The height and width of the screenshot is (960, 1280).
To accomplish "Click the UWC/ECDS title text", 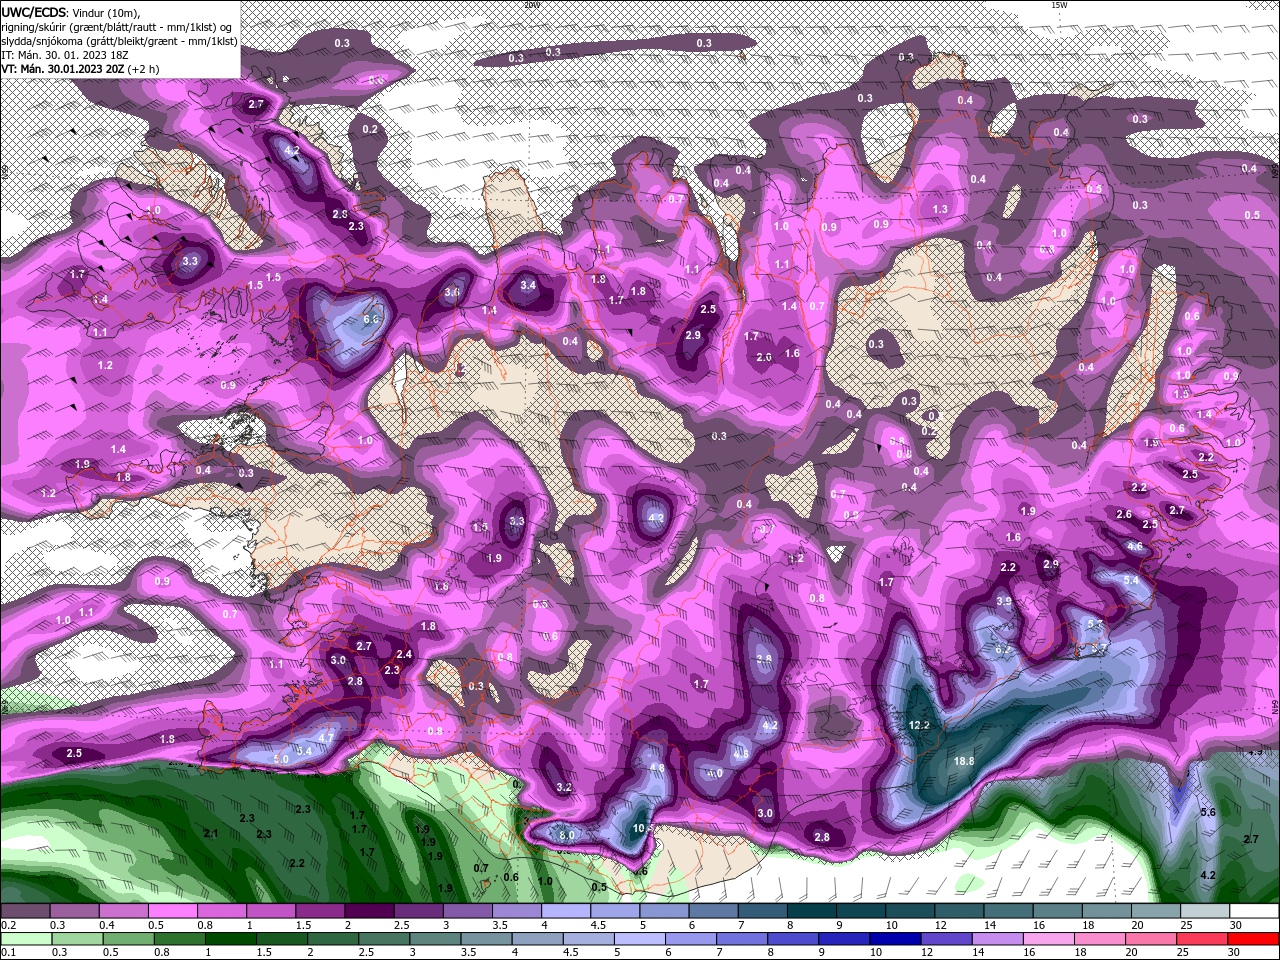I will (34, 11).
